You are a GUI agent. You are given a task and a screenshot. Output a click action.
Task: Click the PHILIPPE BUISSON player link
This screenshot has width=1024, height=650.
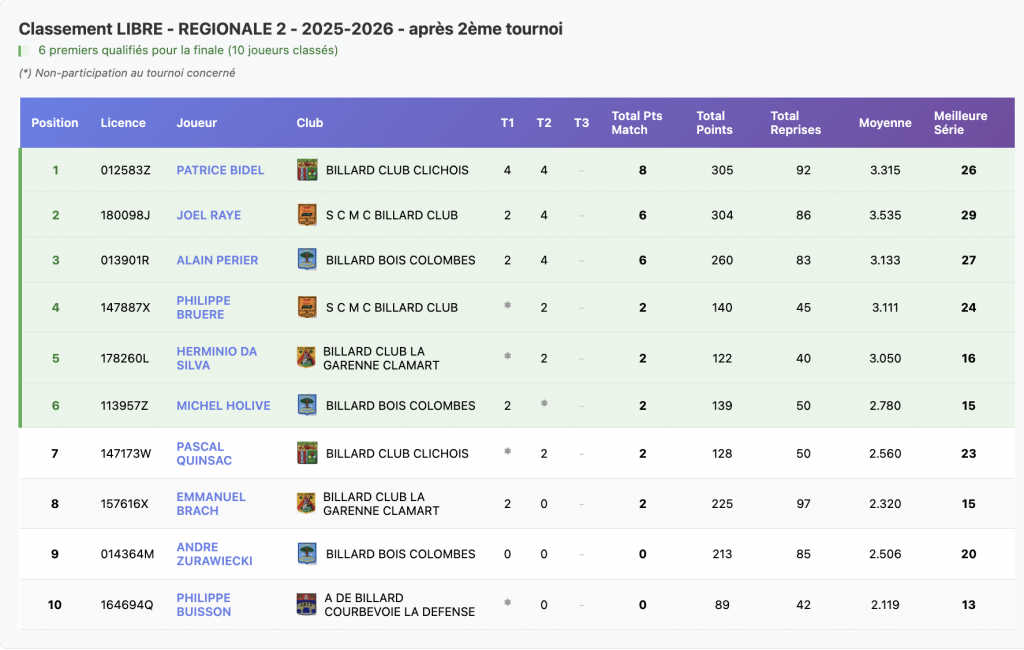coord(204,604)
